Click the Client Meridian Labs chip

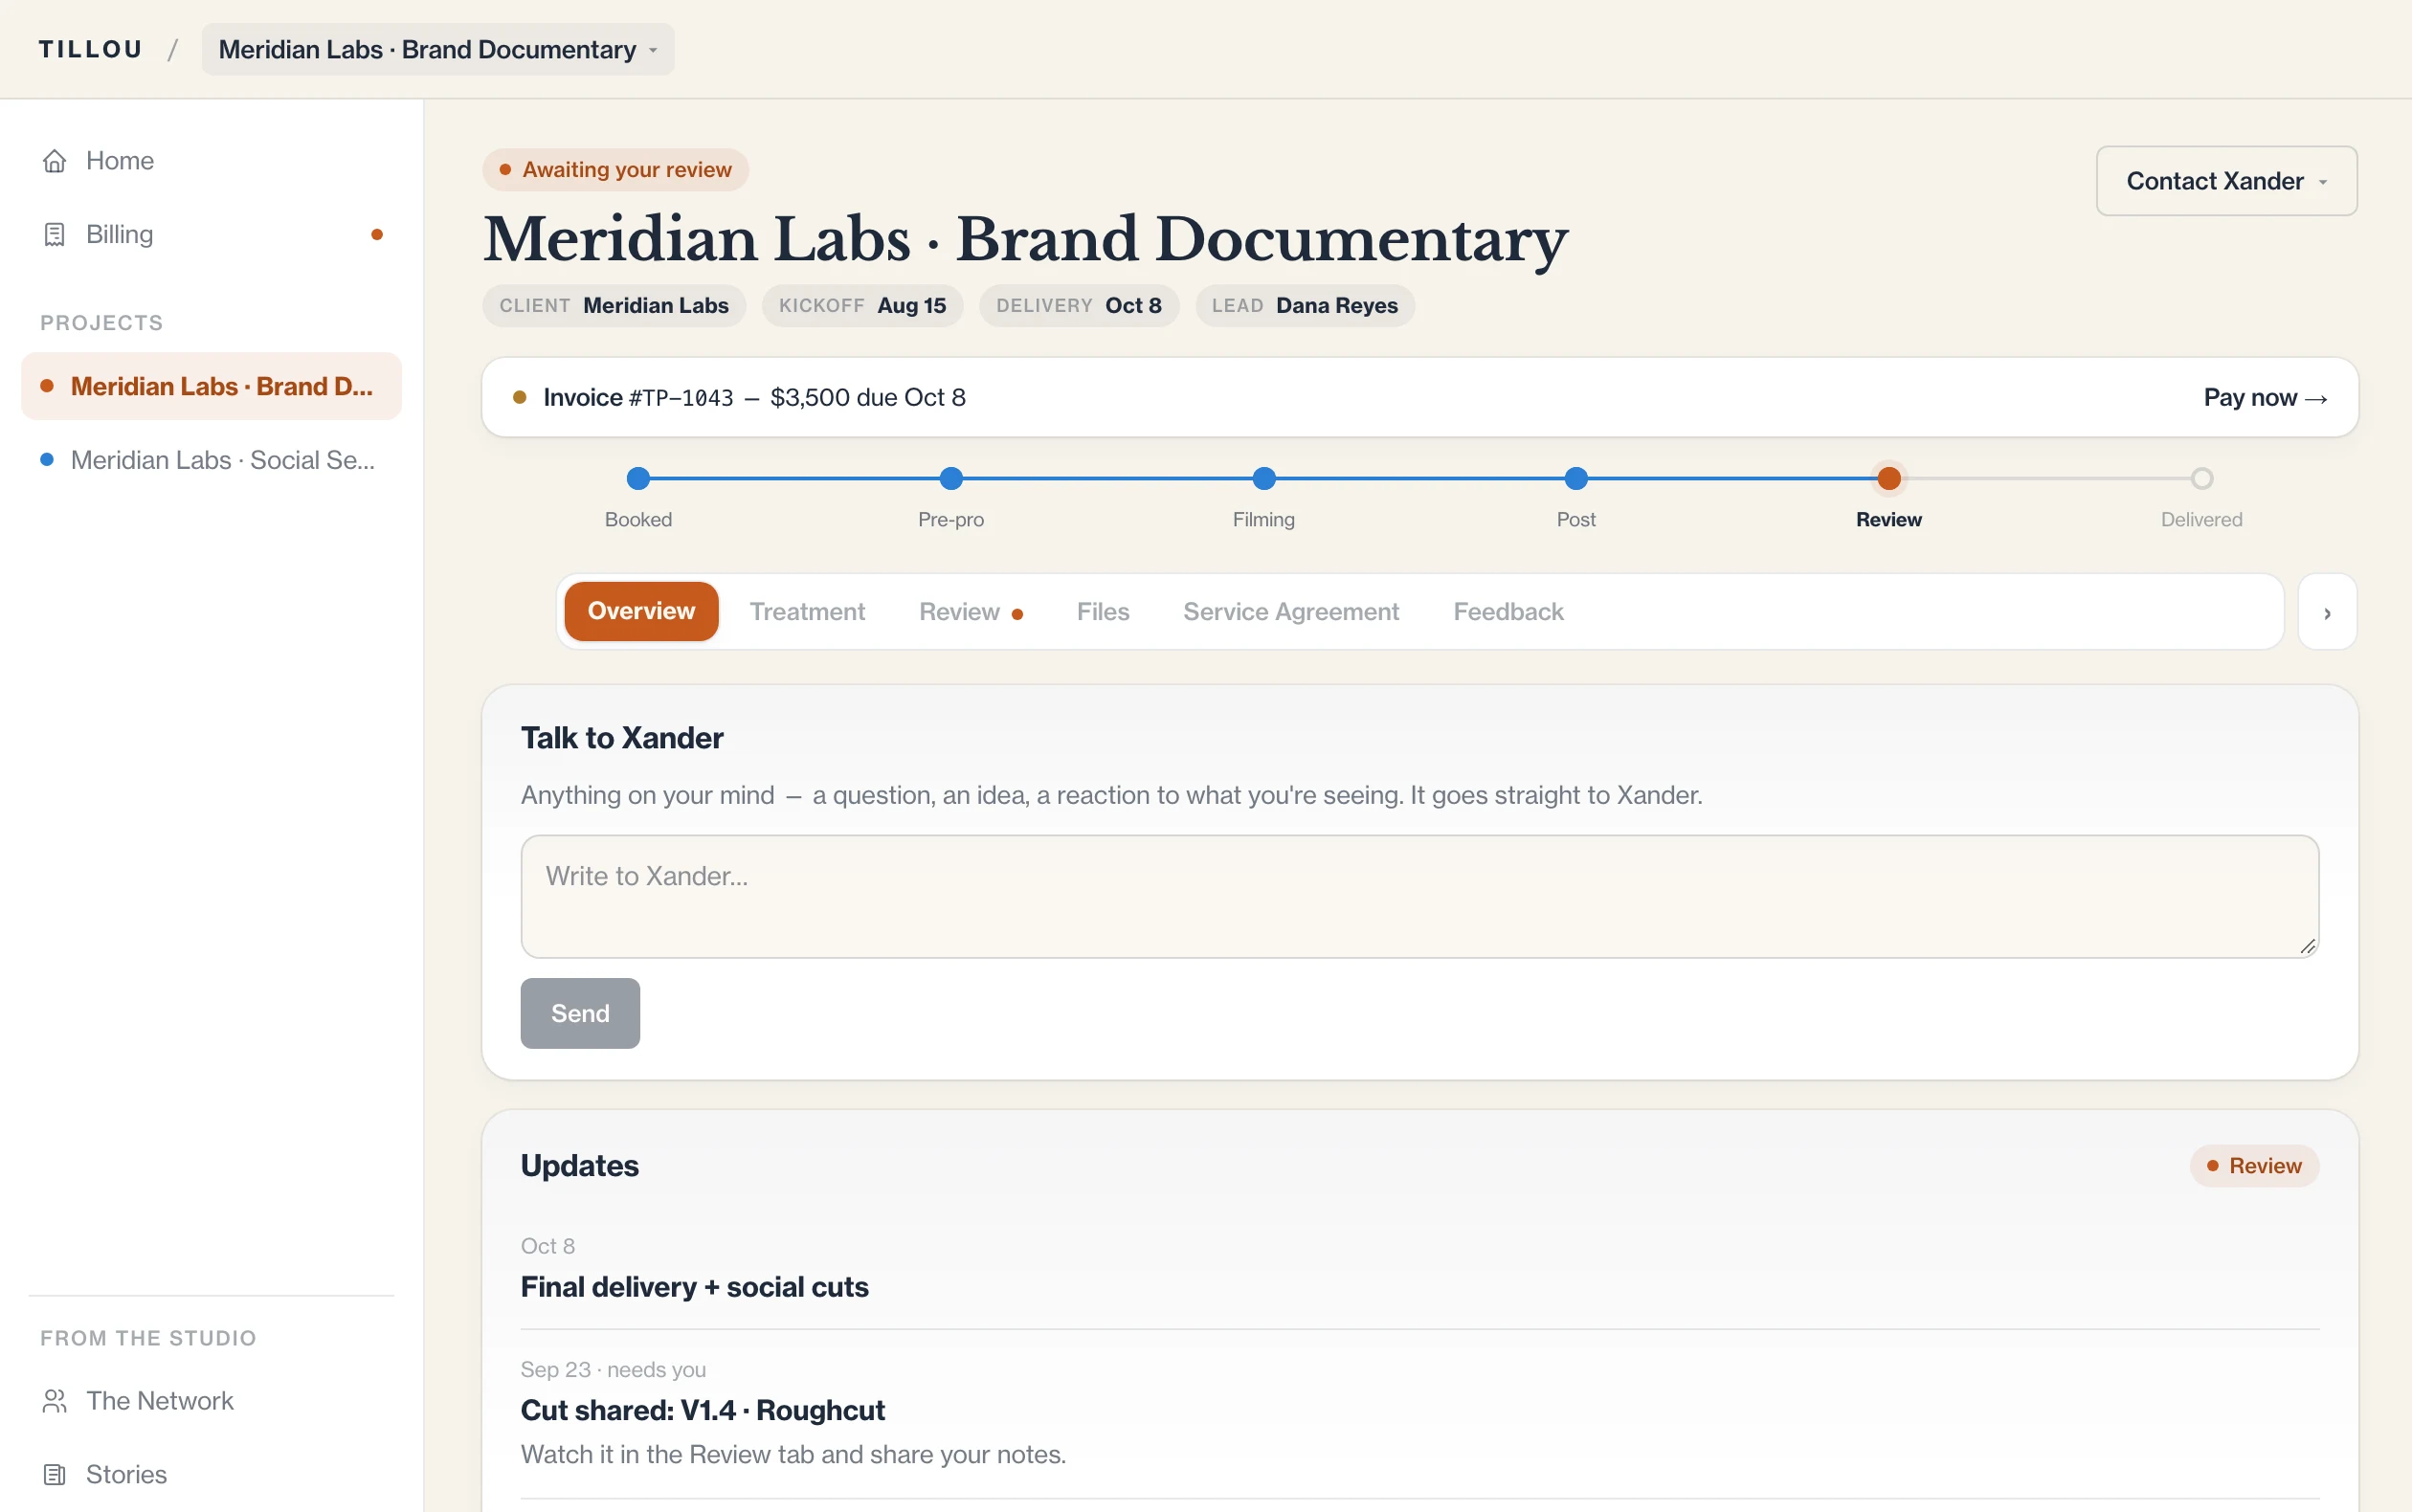click(614, 305)
